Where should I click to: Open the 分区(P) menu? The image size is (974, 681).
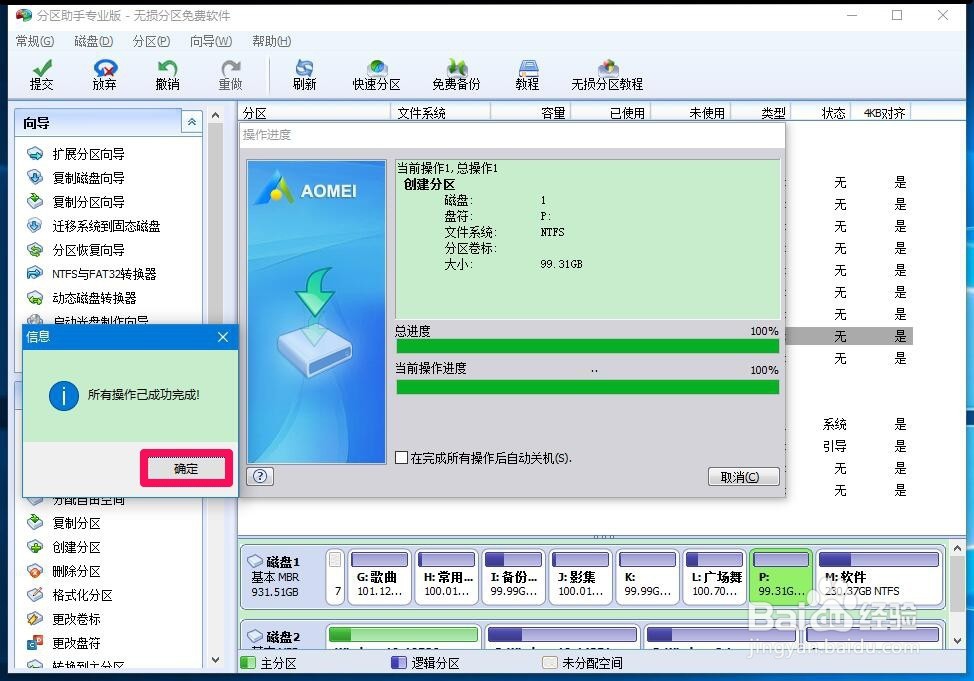152,41
